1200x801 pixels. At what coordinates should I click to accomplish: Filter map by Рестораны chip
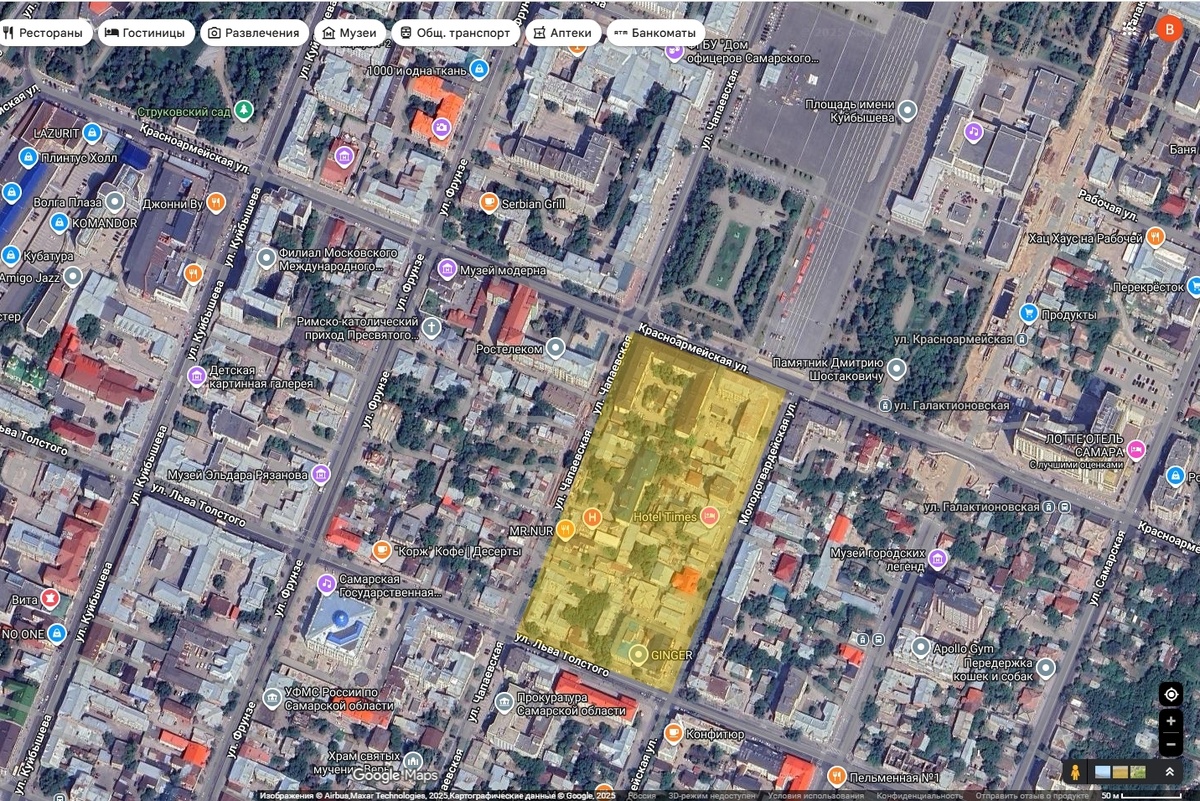pyautogui.click(x=46, y=33)
